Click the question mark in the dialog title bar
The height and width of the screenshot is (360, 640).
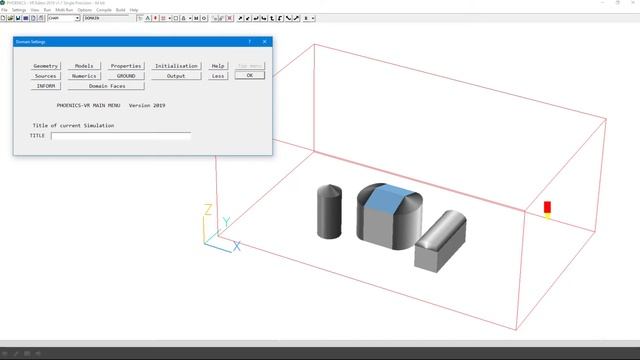pyautogui.click(x=250, y=42)
